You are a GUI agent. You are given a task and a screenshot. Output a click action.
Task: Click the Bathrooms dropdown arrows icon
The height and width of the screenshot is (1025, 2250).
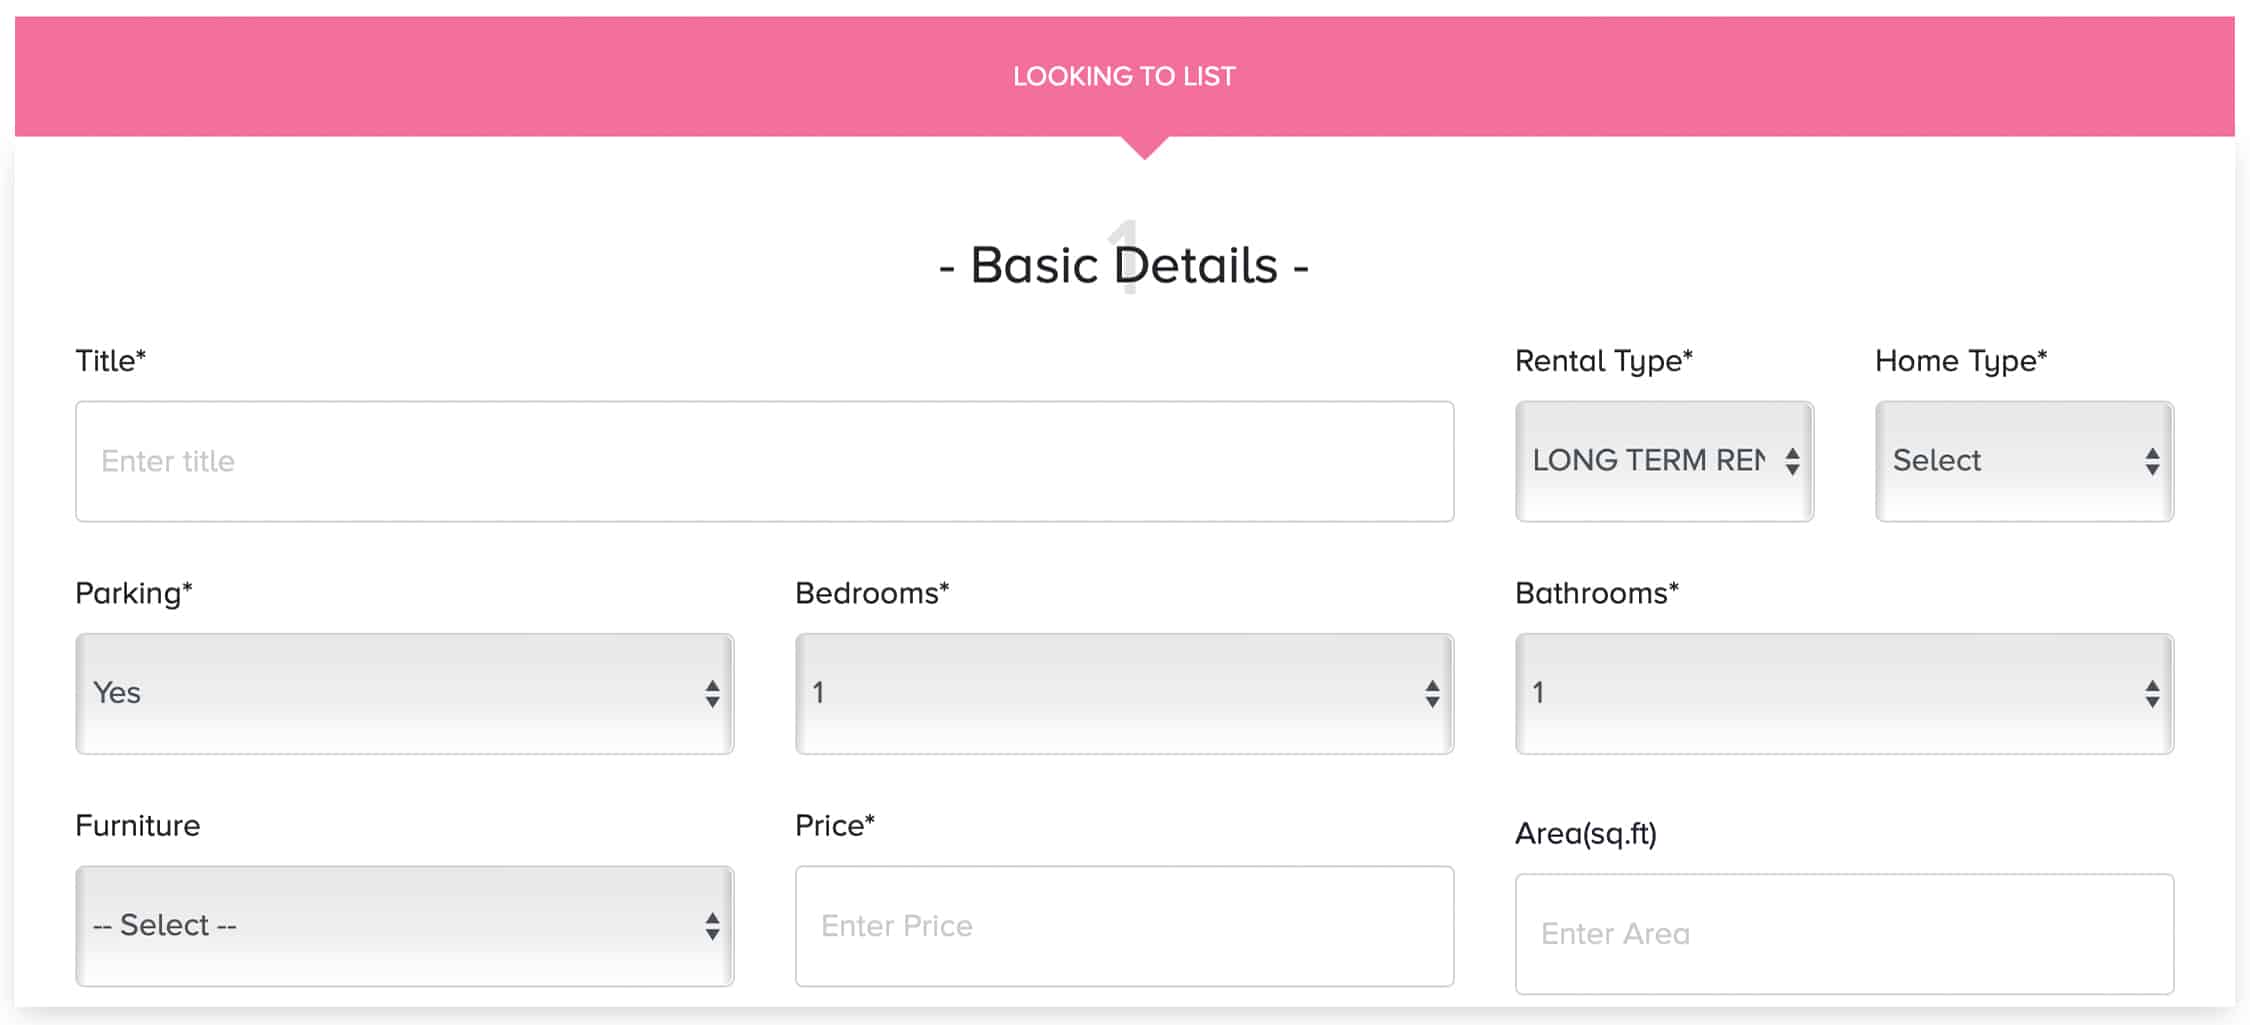[x=2152, y=693]
